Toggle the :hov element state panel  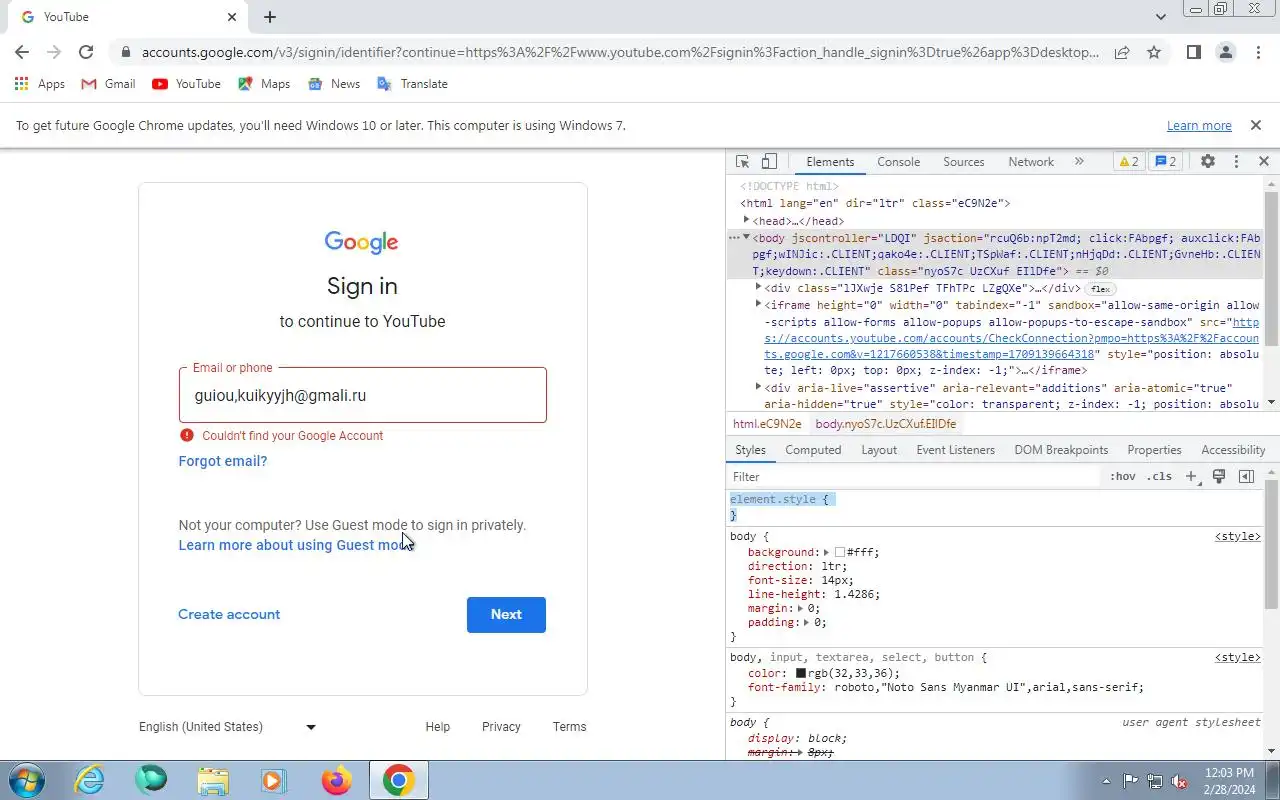(x=1123, y=477)
